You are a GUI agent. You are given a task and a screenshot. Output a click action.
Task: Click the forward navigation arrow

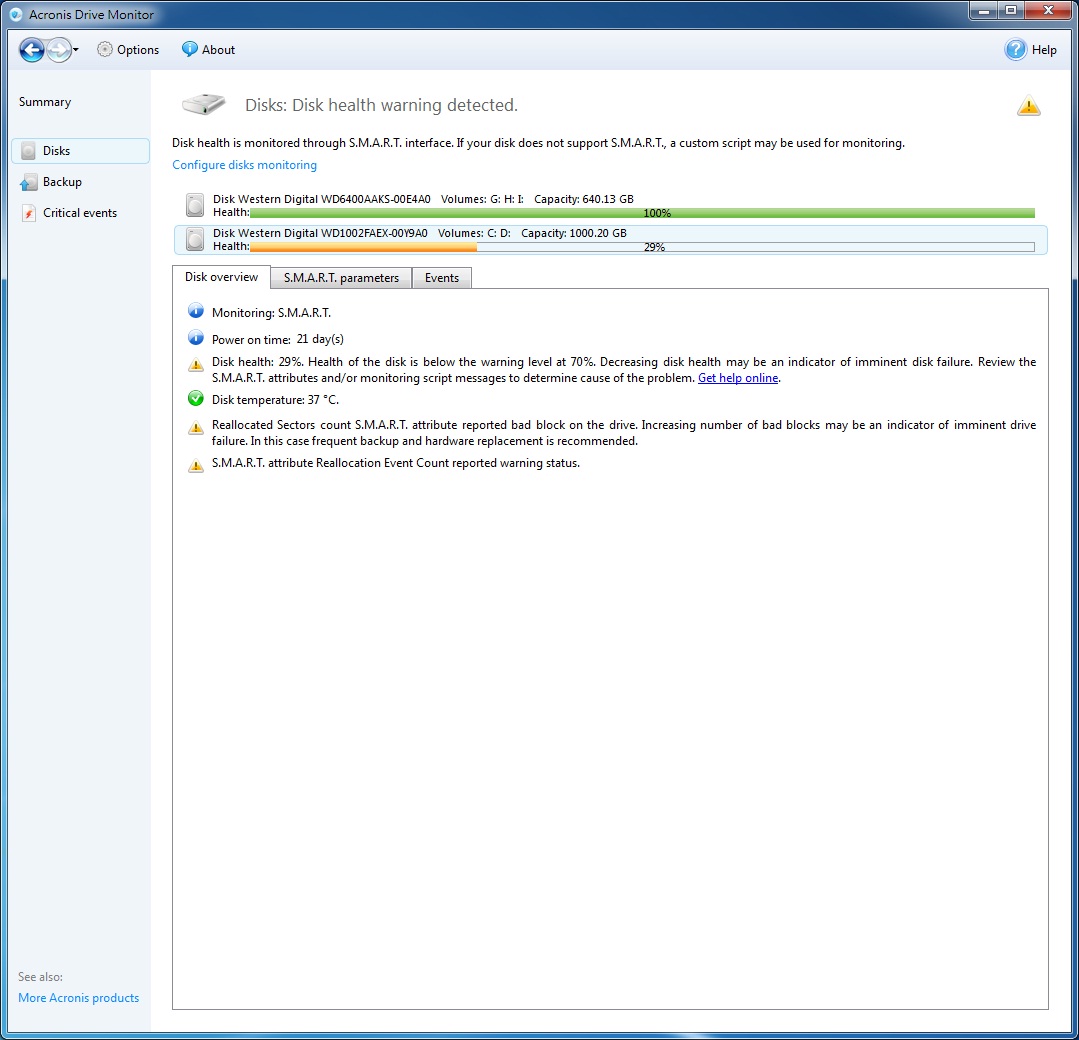pos(59,50)
